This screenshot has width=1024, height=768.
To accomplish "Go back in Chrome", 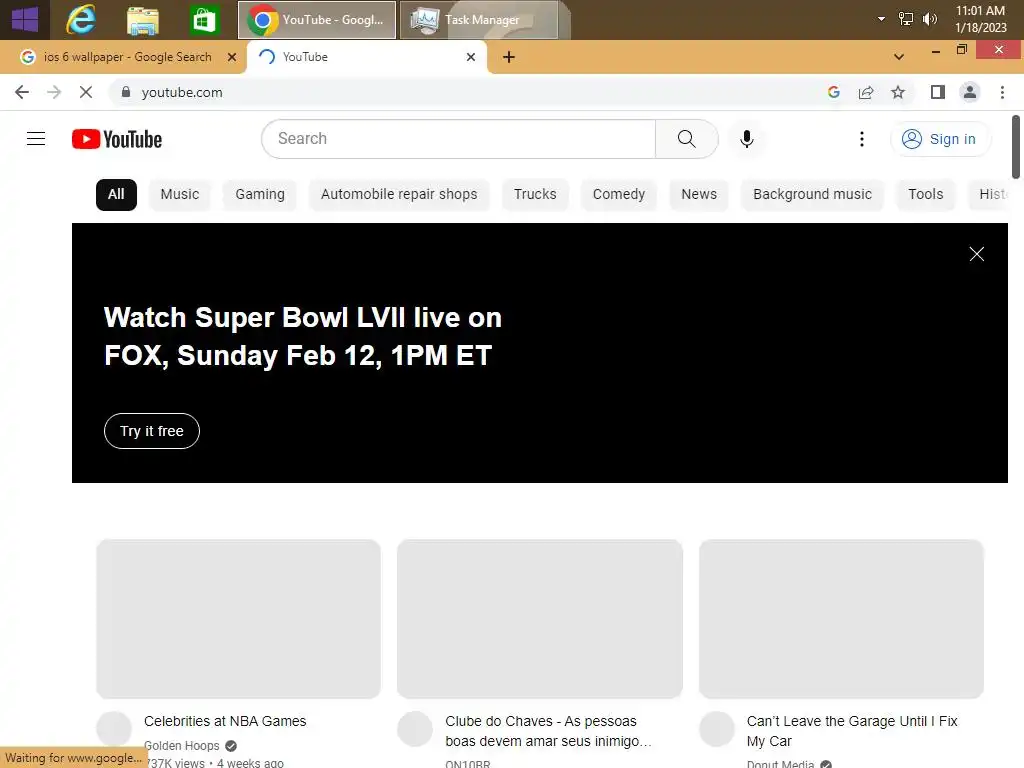I will pyautogui.click(x=22, y=92).
